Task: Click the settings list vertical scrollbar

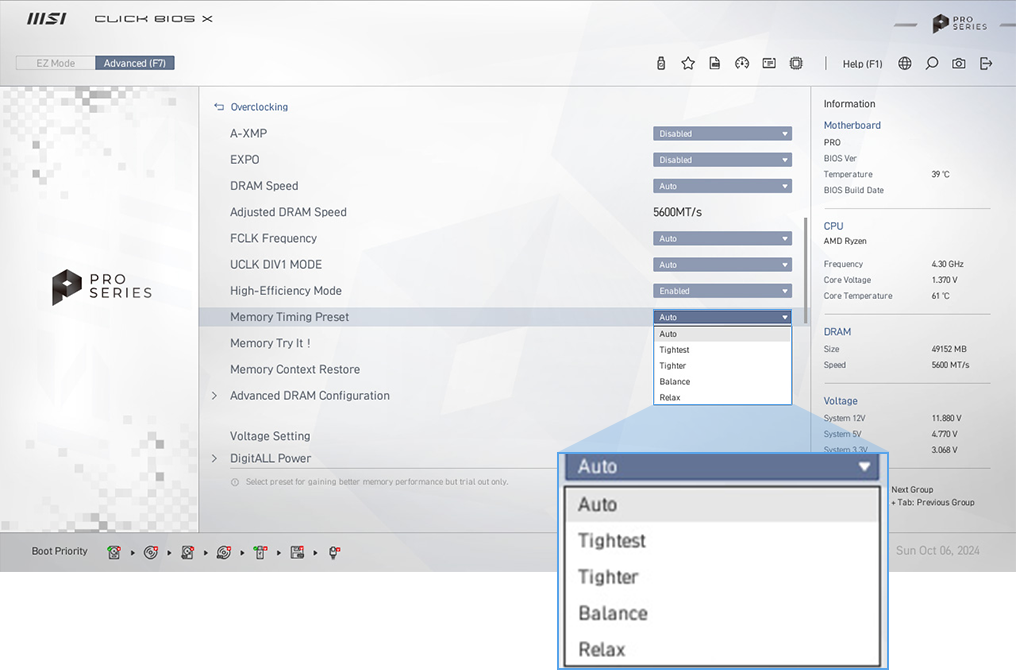Action: click(804, 260)
